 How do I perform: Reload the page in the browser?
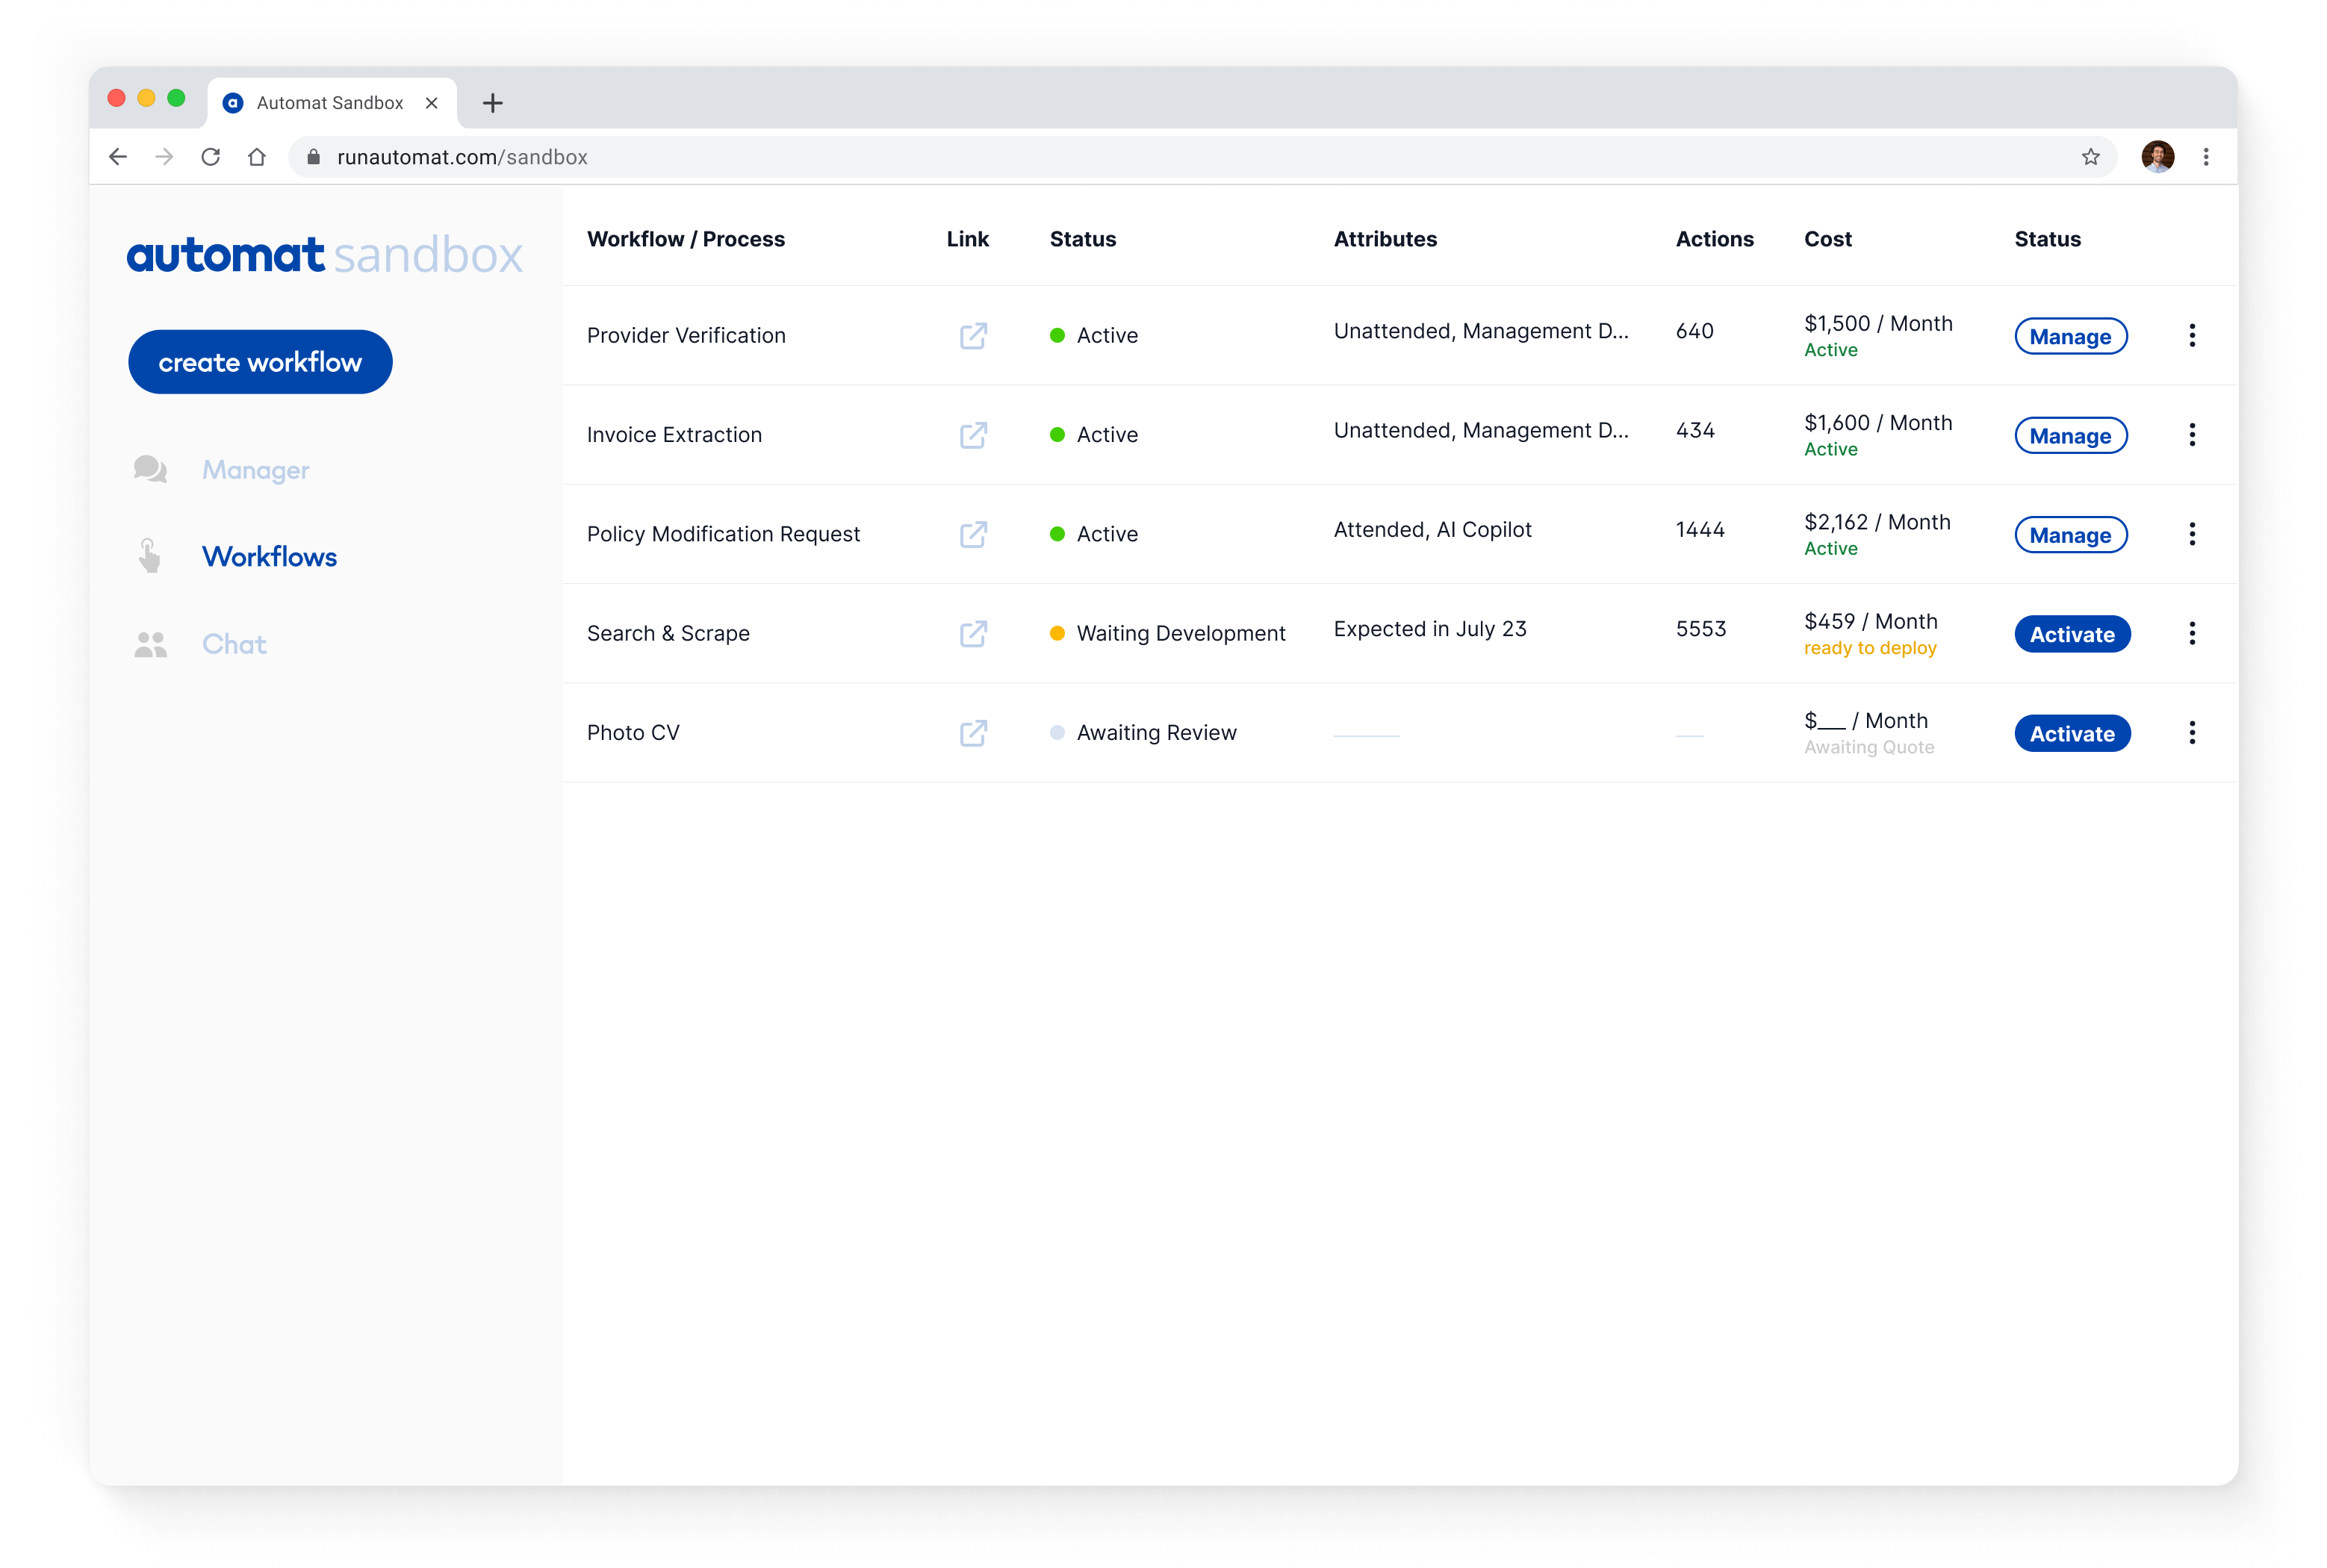[x=210, y=157]
